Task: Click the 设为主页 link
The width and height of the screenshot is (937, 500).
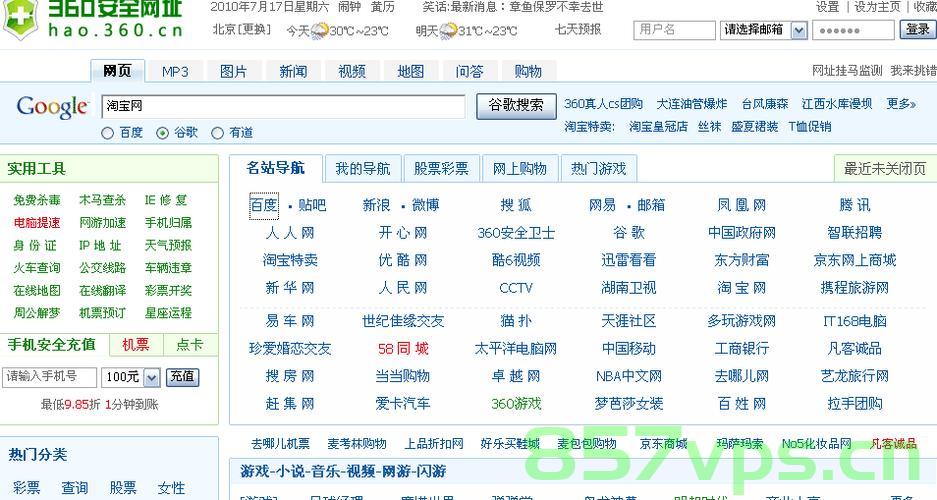Action: click(x=877, y=7)
